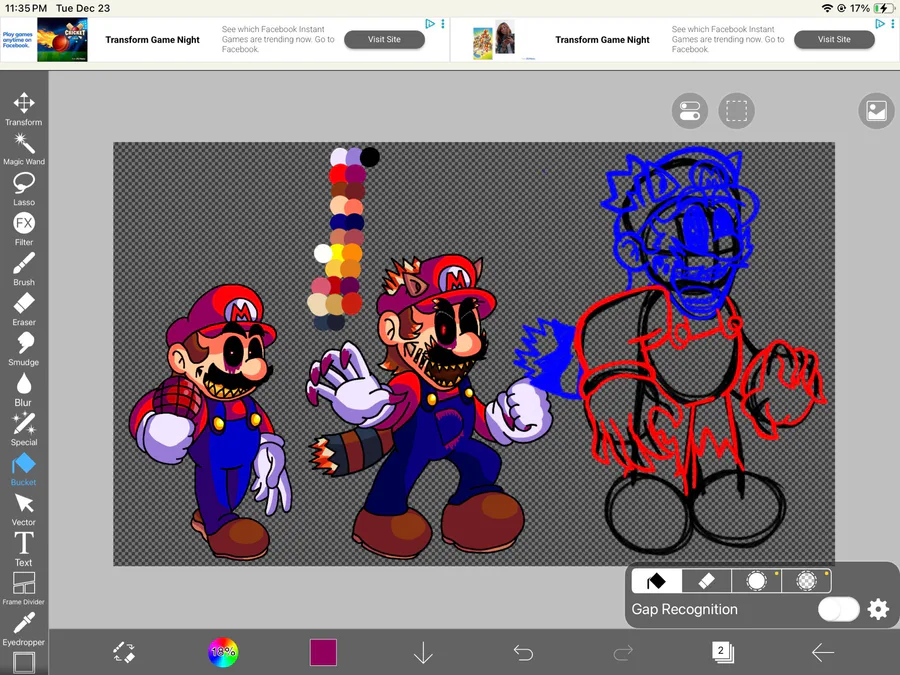This screenshot has width=900, height=675.
Task: Tap the current magenta color swatch
Action: click(x=323, y=653)
